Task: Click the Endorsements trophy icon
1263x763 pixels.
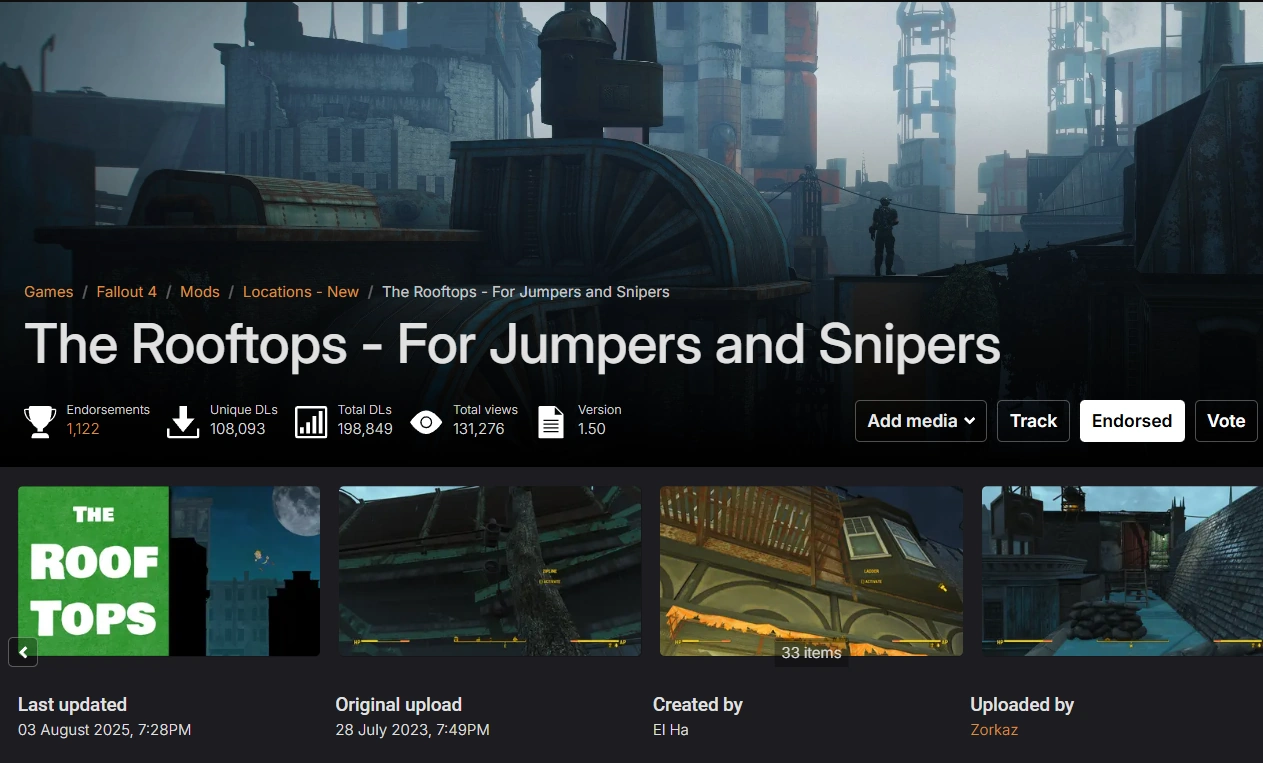Action: click(40, 421)
